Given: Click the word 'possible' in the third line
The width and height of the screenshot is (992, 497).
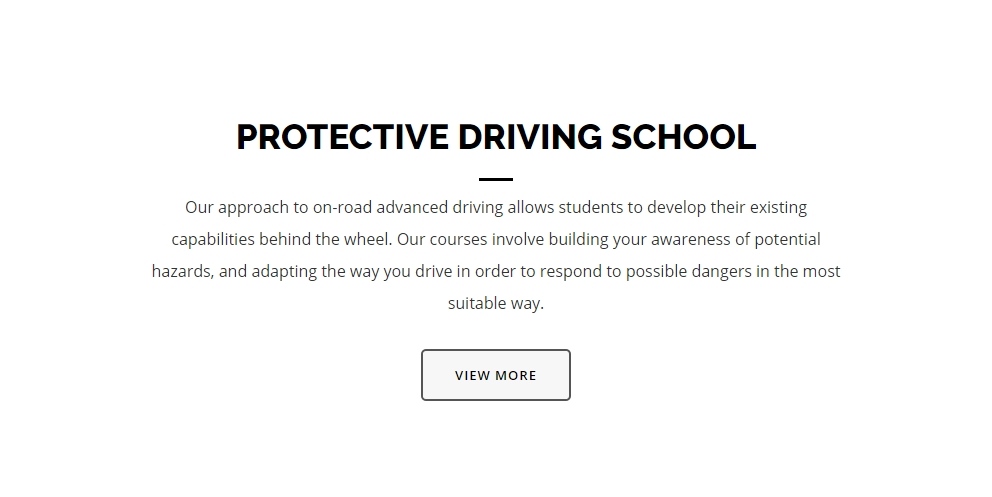Looking at the screenshot, I should pos(656,273).
